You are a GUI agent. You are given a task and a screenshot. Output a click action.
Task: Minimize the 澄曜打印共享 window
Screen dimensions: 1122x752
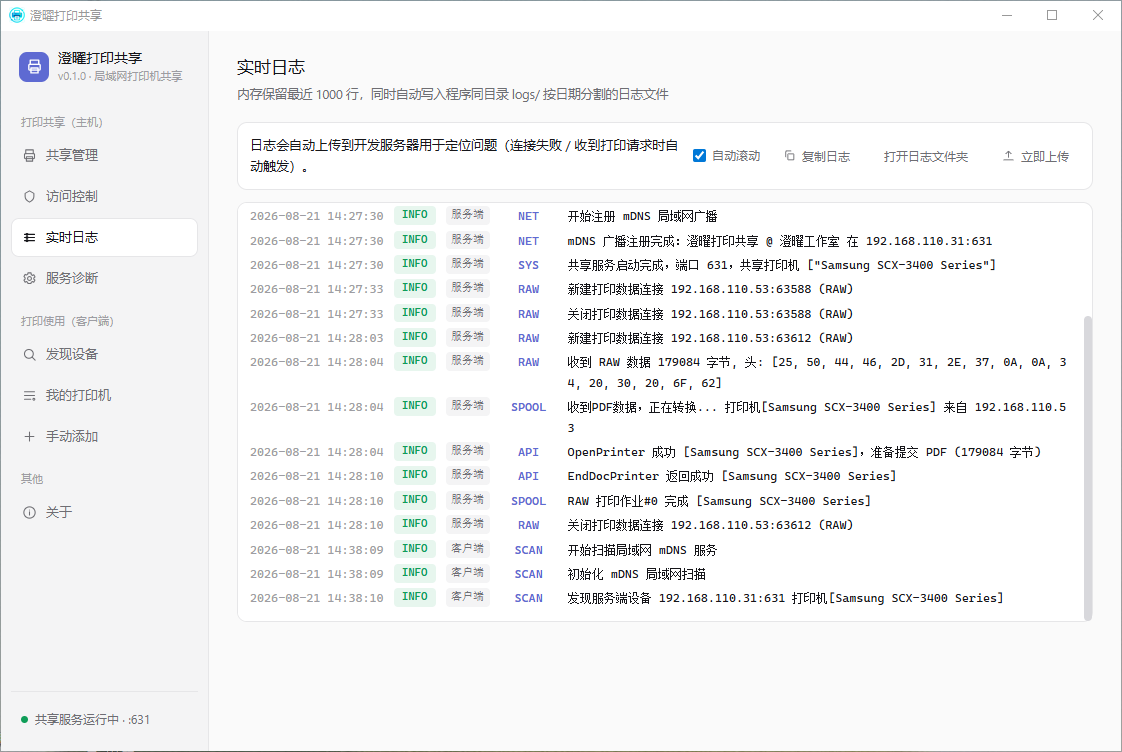(1007, 15)
